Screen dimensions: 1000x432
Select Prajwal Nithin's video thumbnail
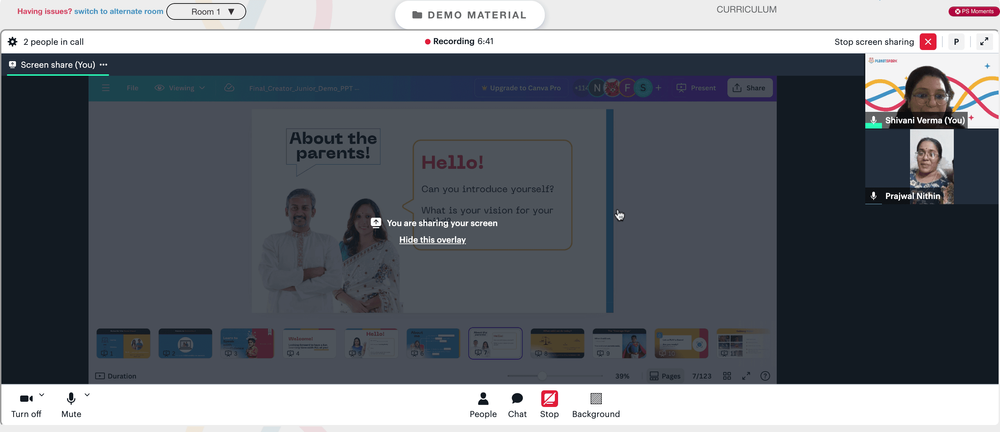[932, 167]
